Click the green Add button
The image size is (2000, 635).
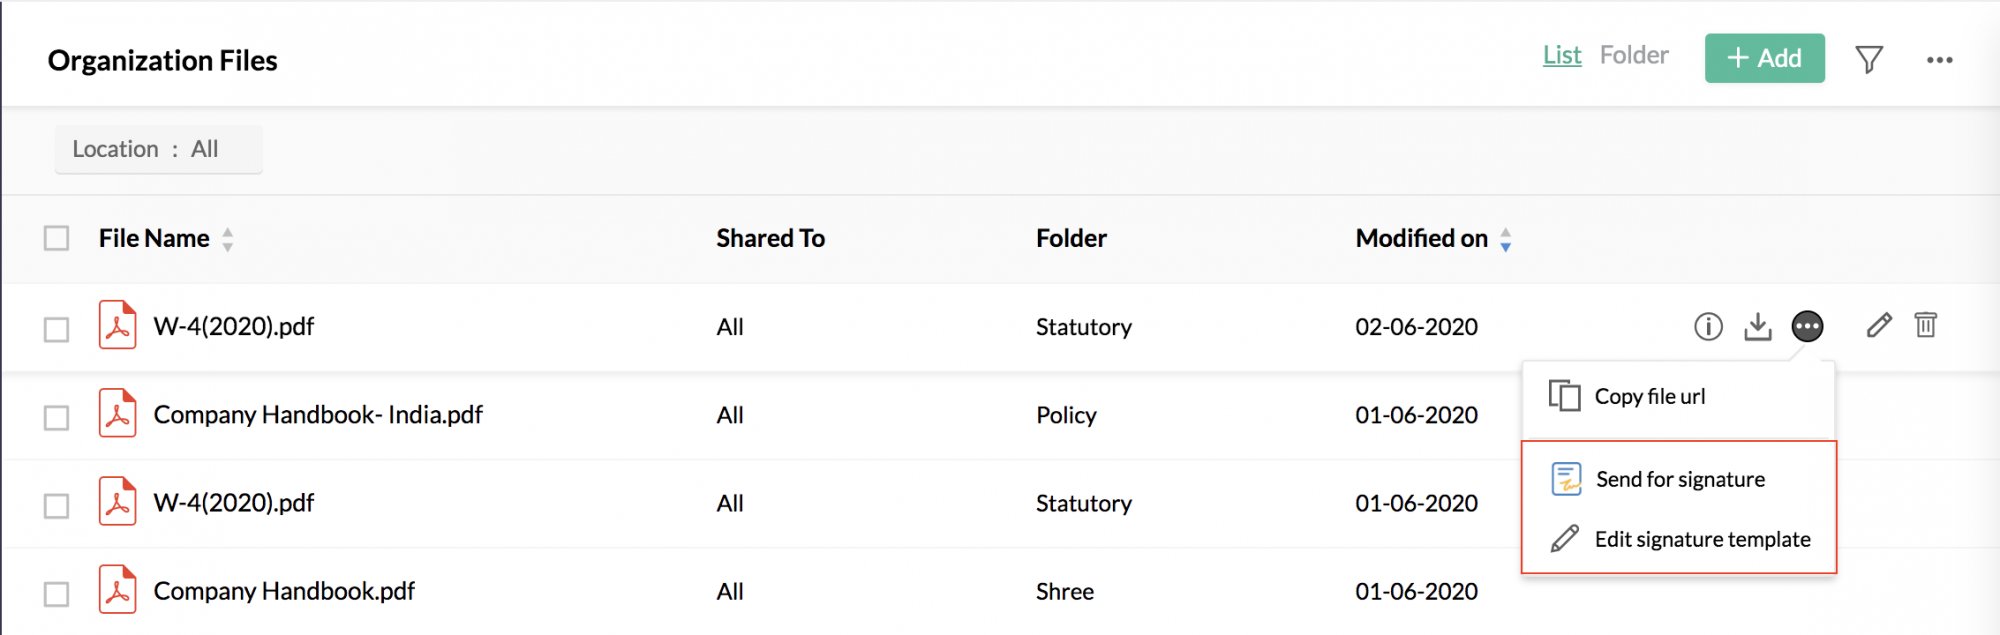click(x=1764, y=58)
